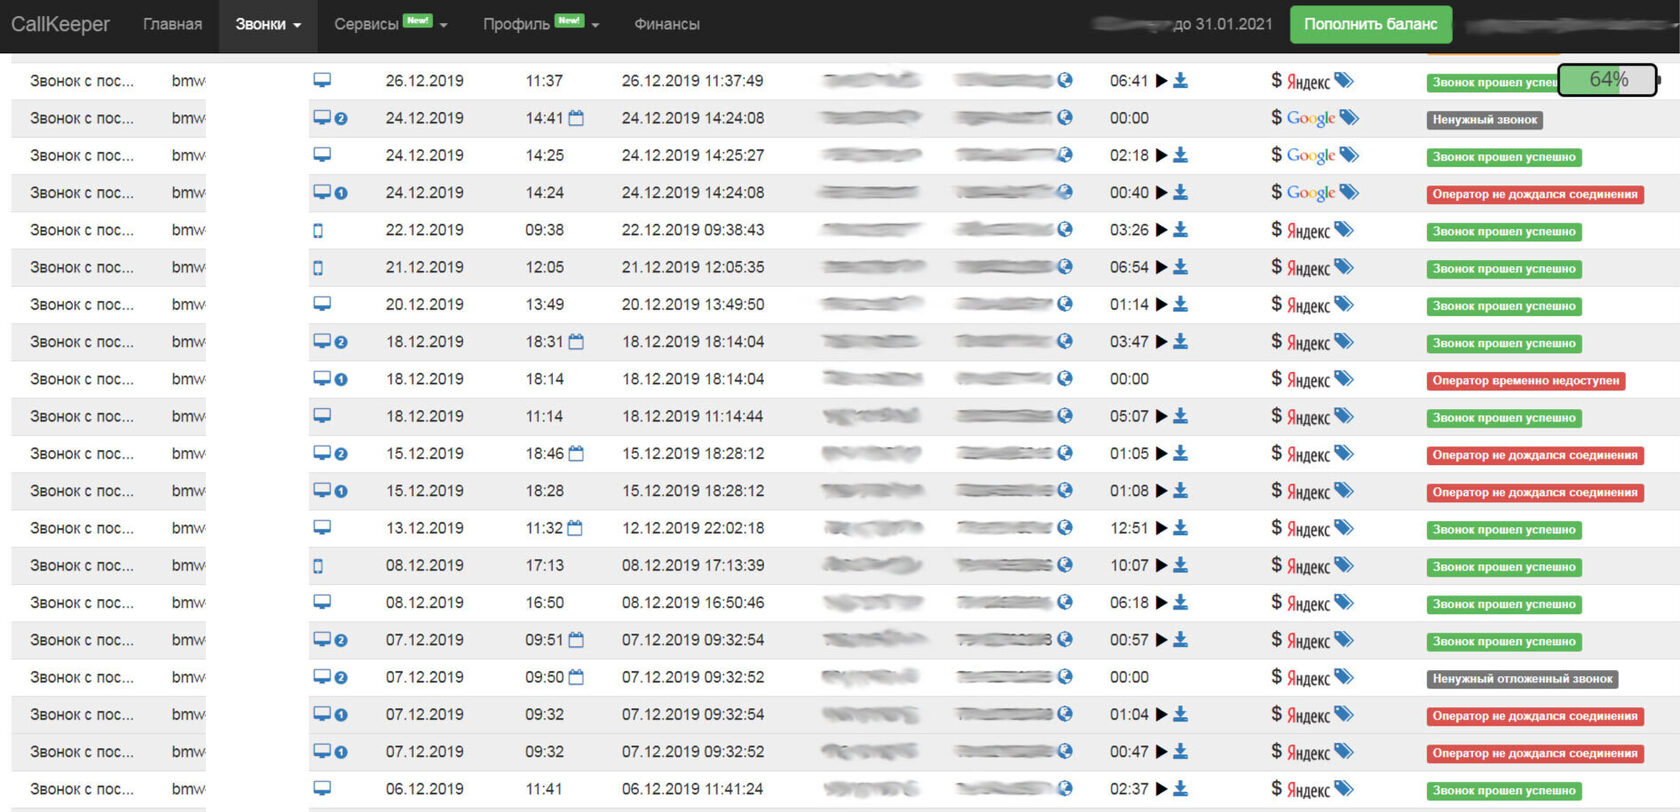
Task: Play the 02:18 call recording
Action: pos(1161,156)
